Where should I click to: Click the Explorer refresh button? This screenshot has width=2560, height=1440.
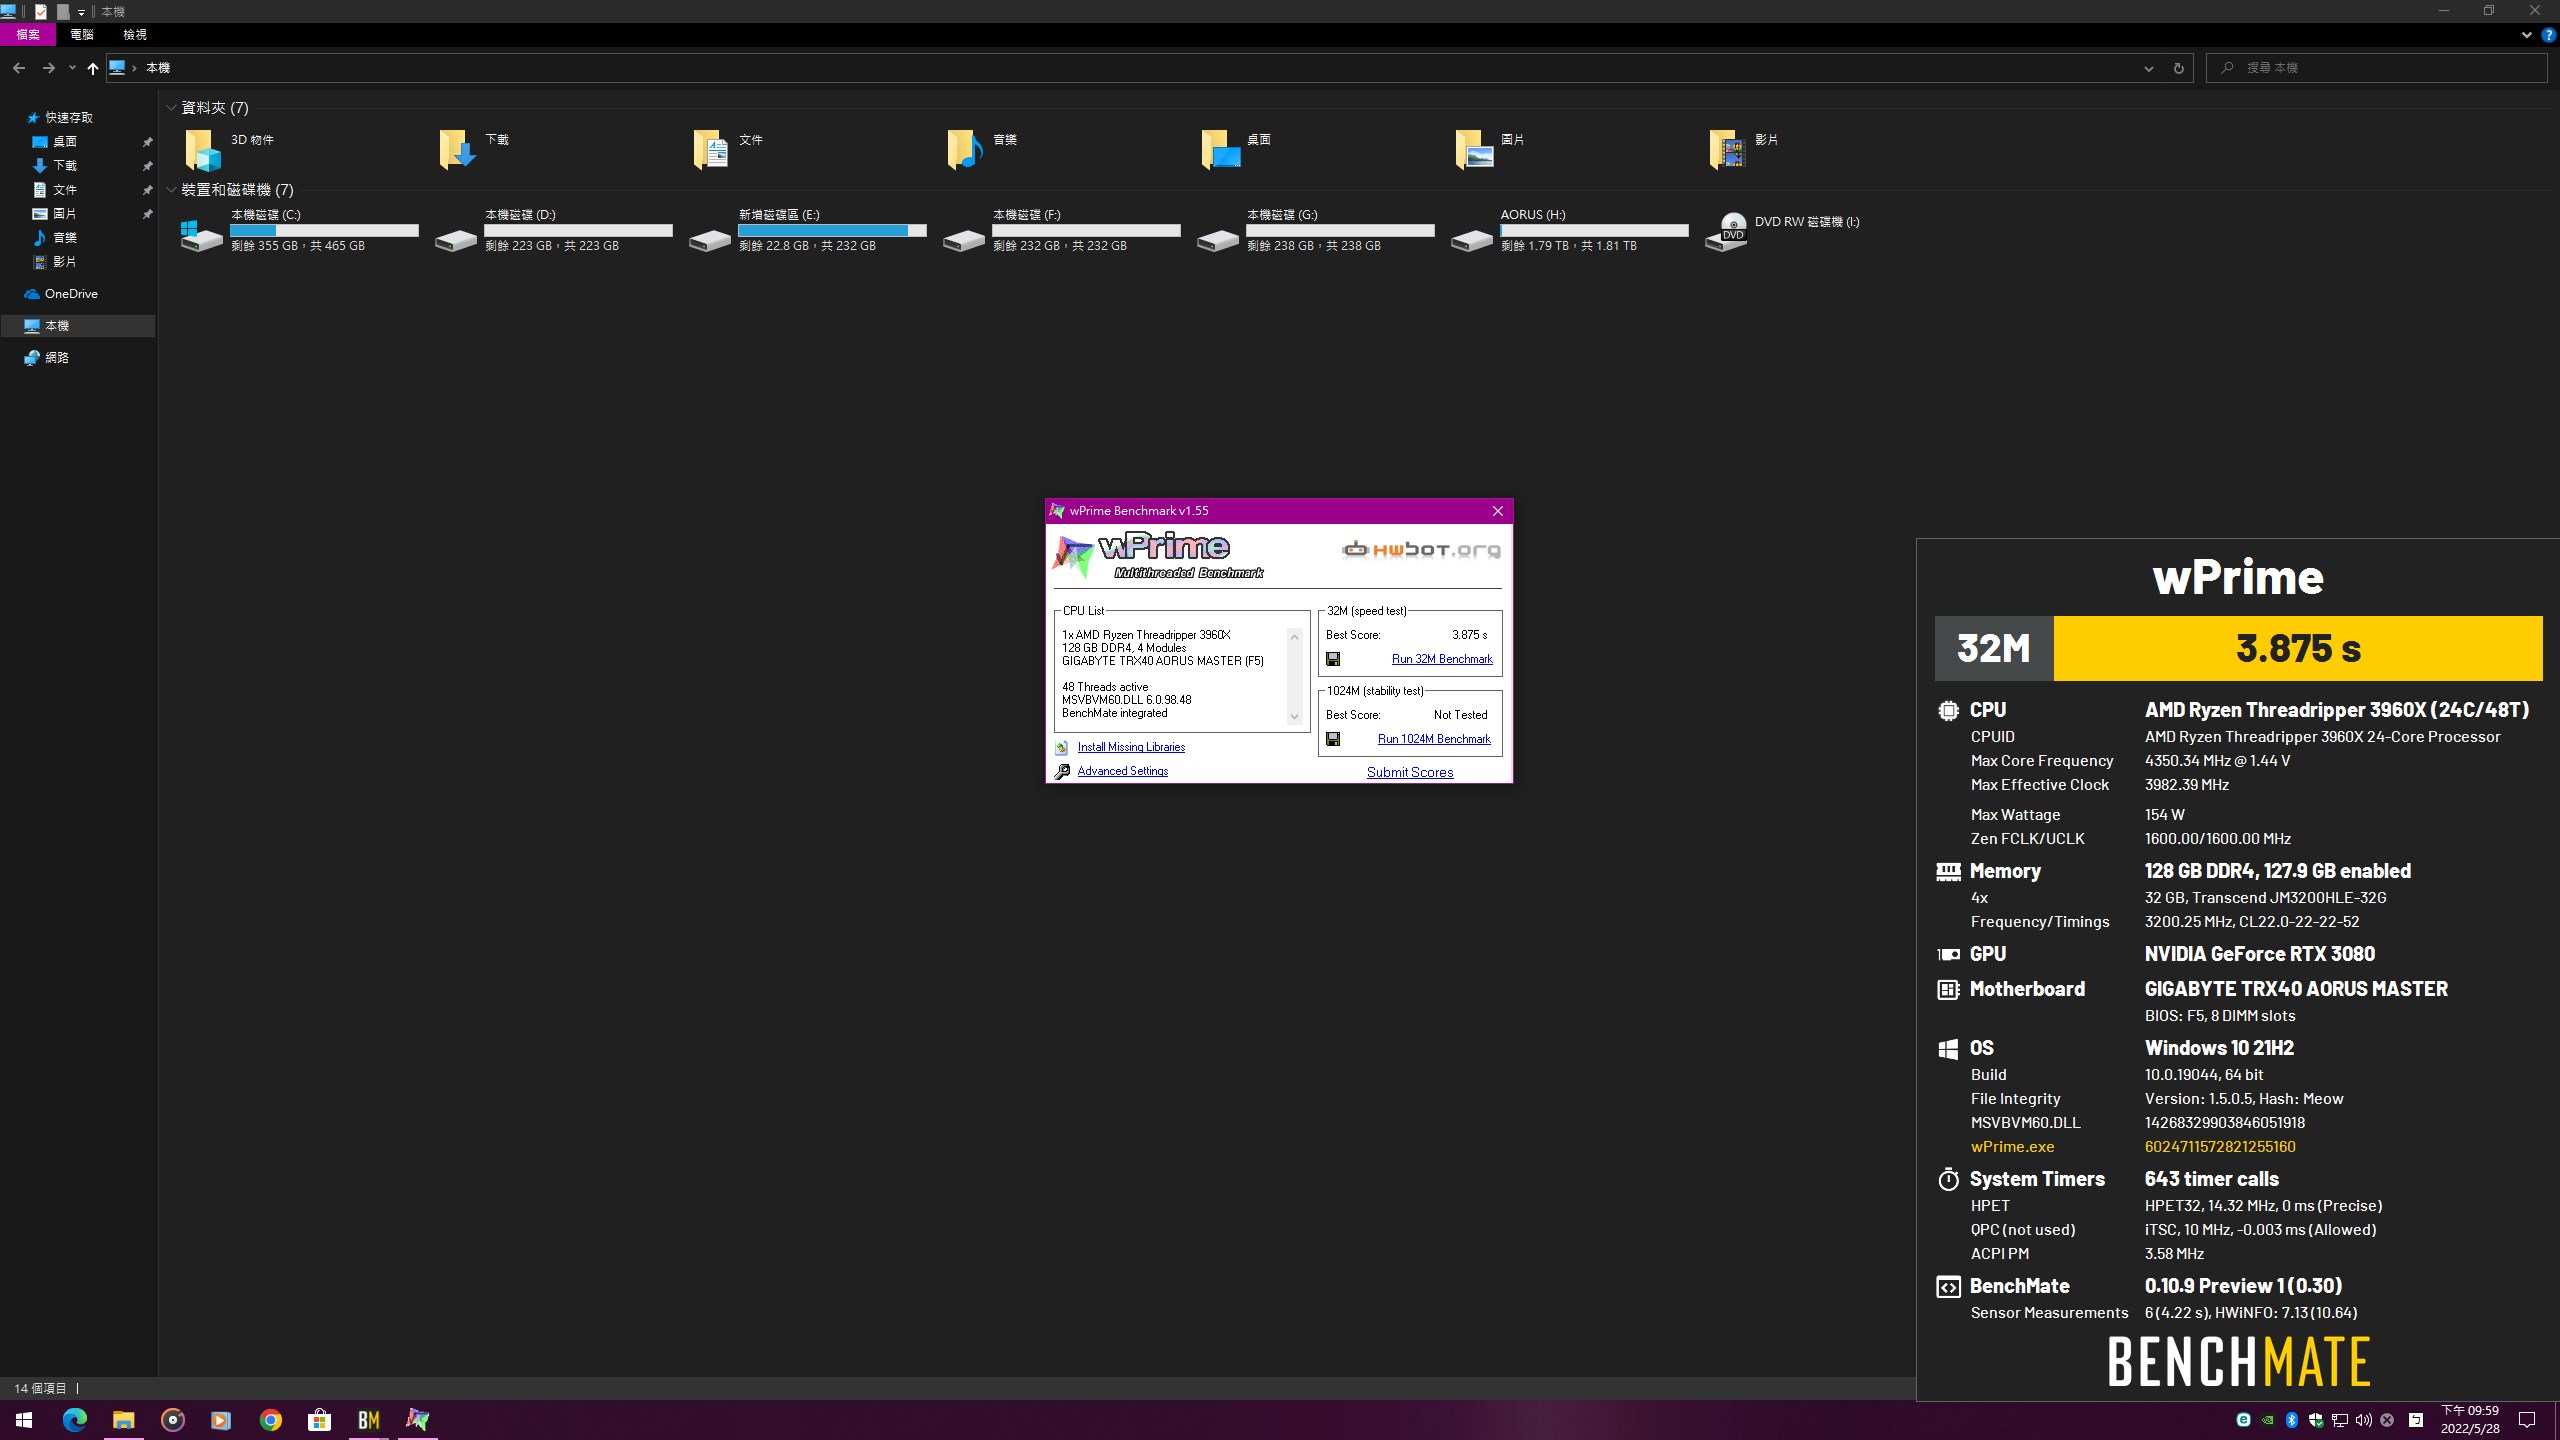[x=2178, y=68]
